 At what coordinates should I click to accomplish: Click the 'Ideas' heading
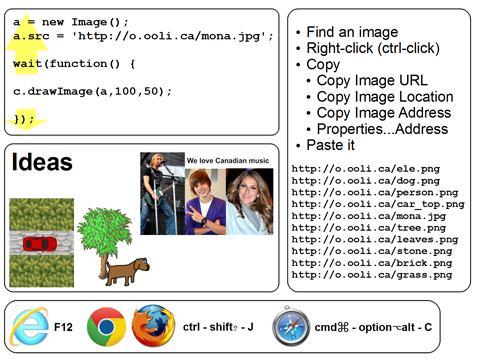pyautogui.click(x=42, y=162)
